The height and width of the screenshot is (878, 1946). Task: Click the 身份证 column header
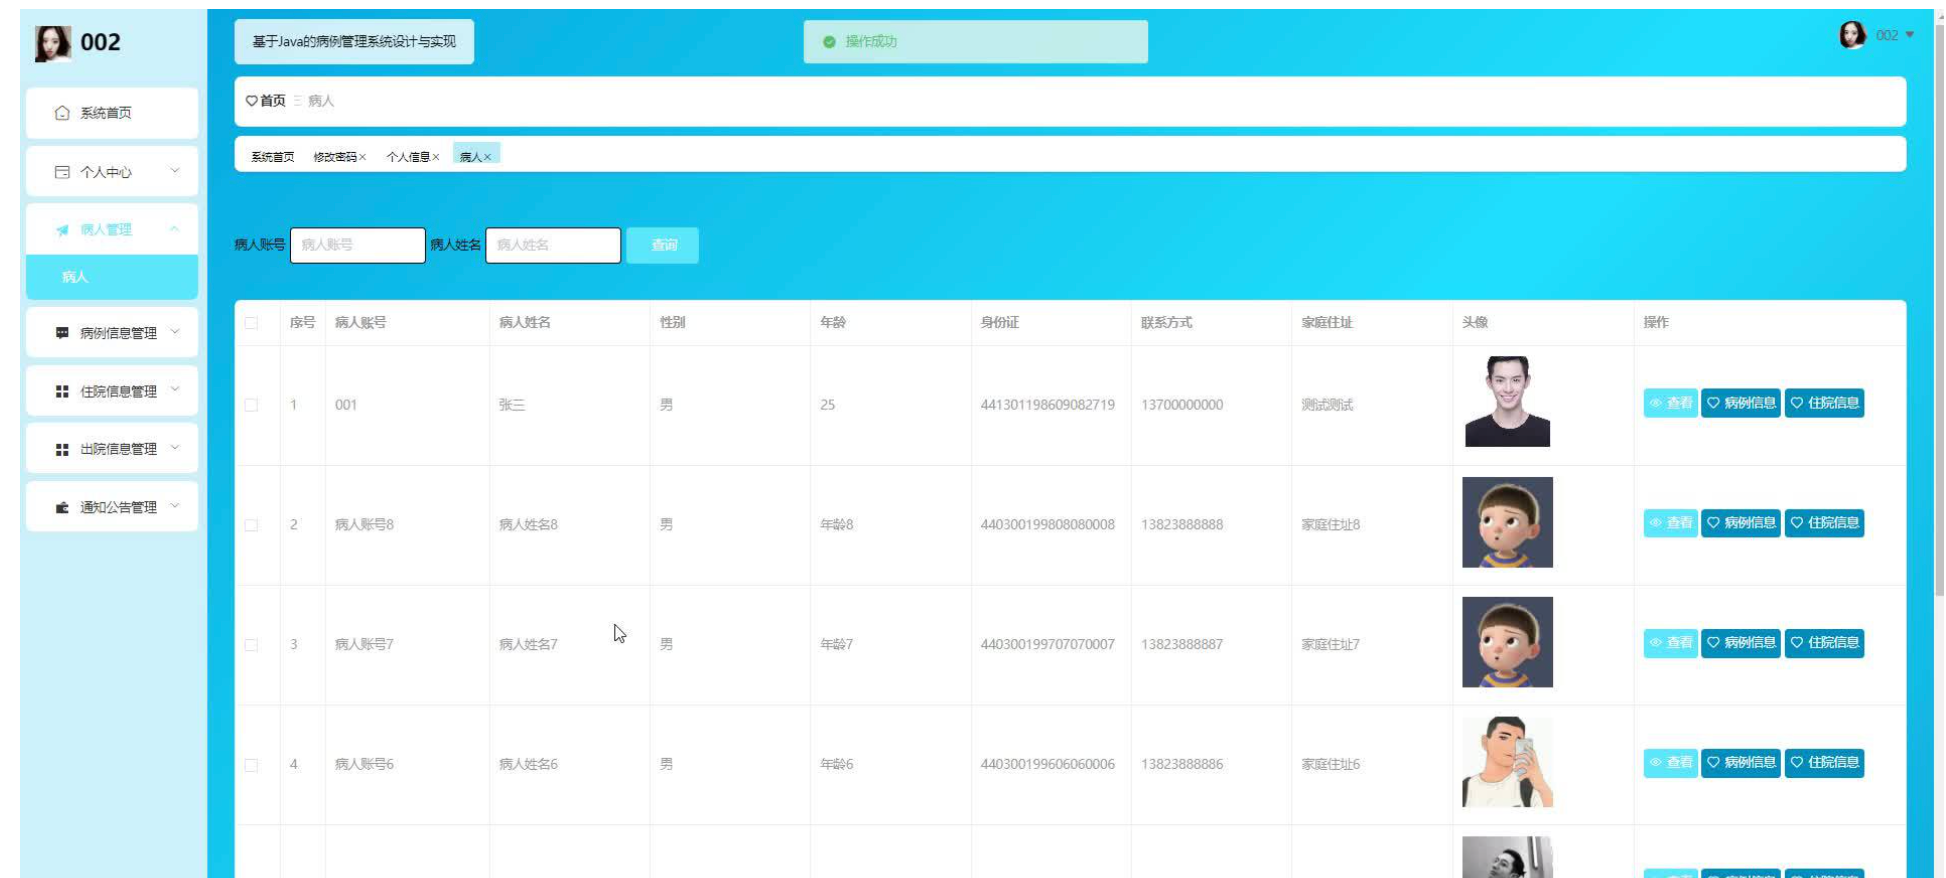999,323
